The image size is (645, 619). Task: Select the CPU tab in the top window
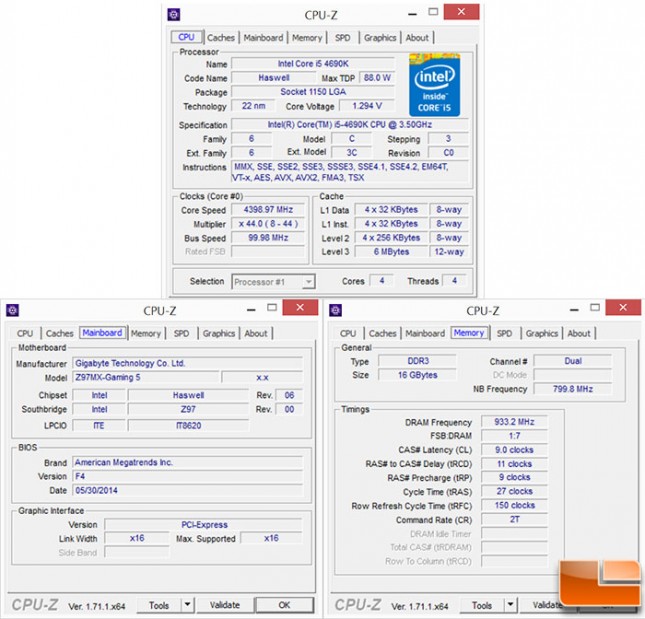point(186,37)
